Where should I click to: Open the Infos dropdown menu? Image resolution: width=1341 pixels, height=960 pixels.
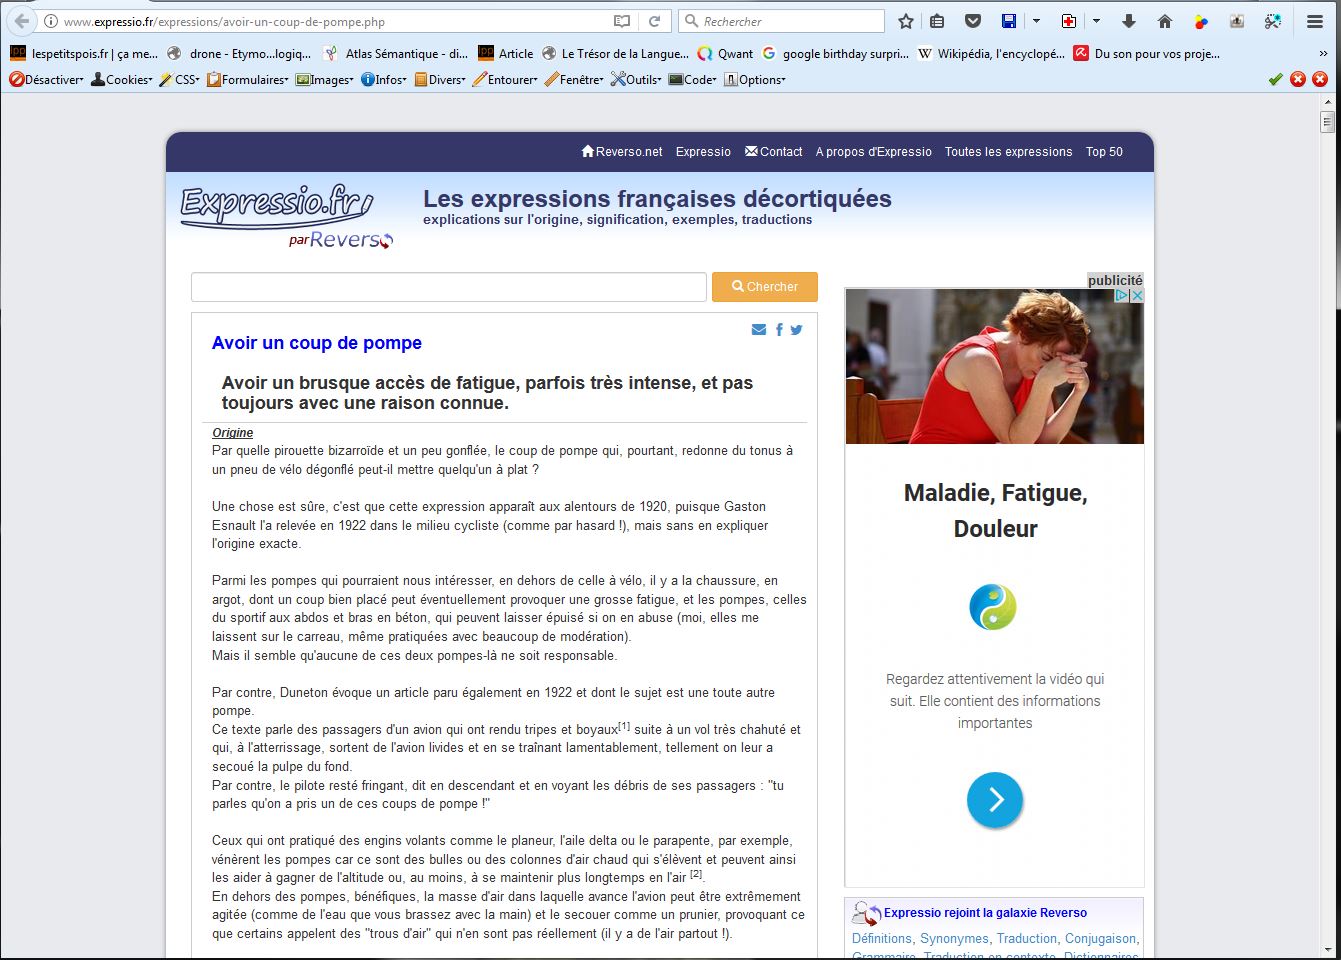(x=384, y=79)
